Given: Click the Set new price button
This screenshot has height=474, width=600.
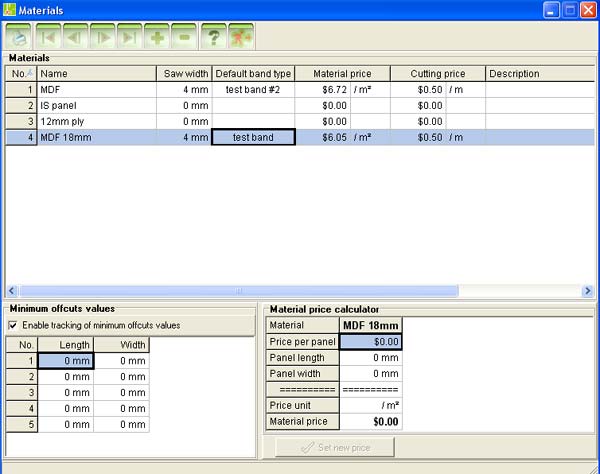Looking at the screenshot, I should 334,447.
